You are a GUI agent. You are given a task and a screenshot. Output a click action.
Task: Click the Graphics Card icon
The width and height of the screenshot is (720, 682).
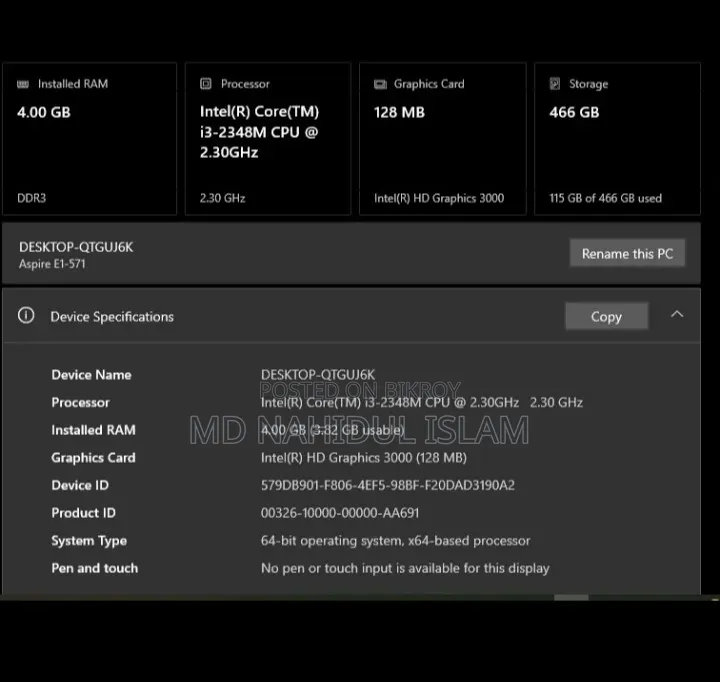[380, 84]
